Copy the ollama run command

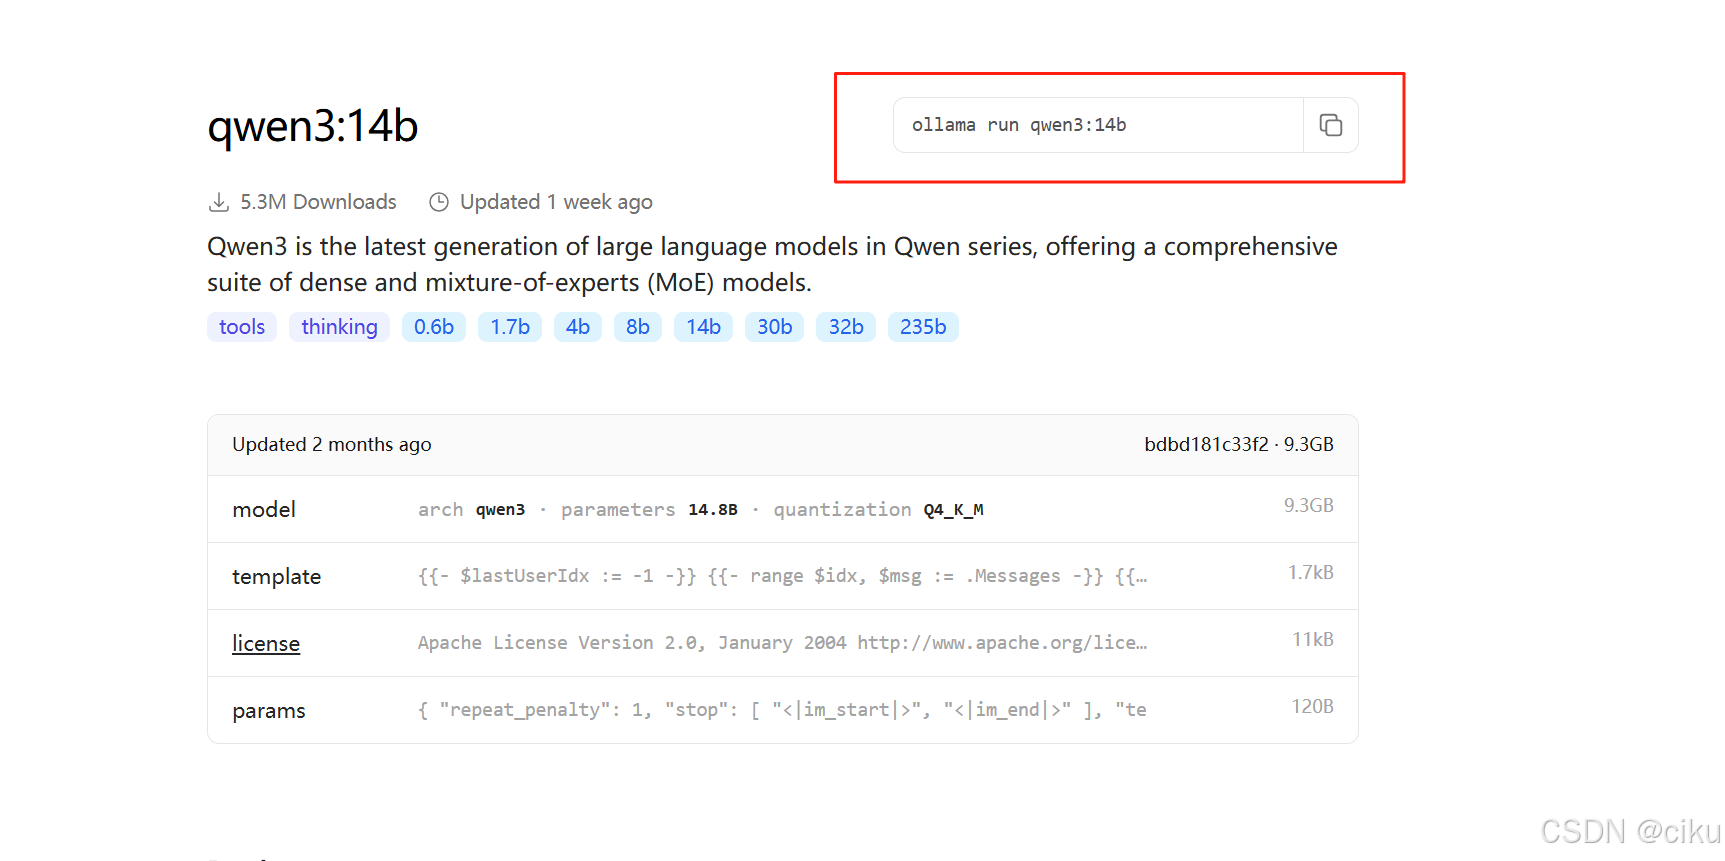1330,125
